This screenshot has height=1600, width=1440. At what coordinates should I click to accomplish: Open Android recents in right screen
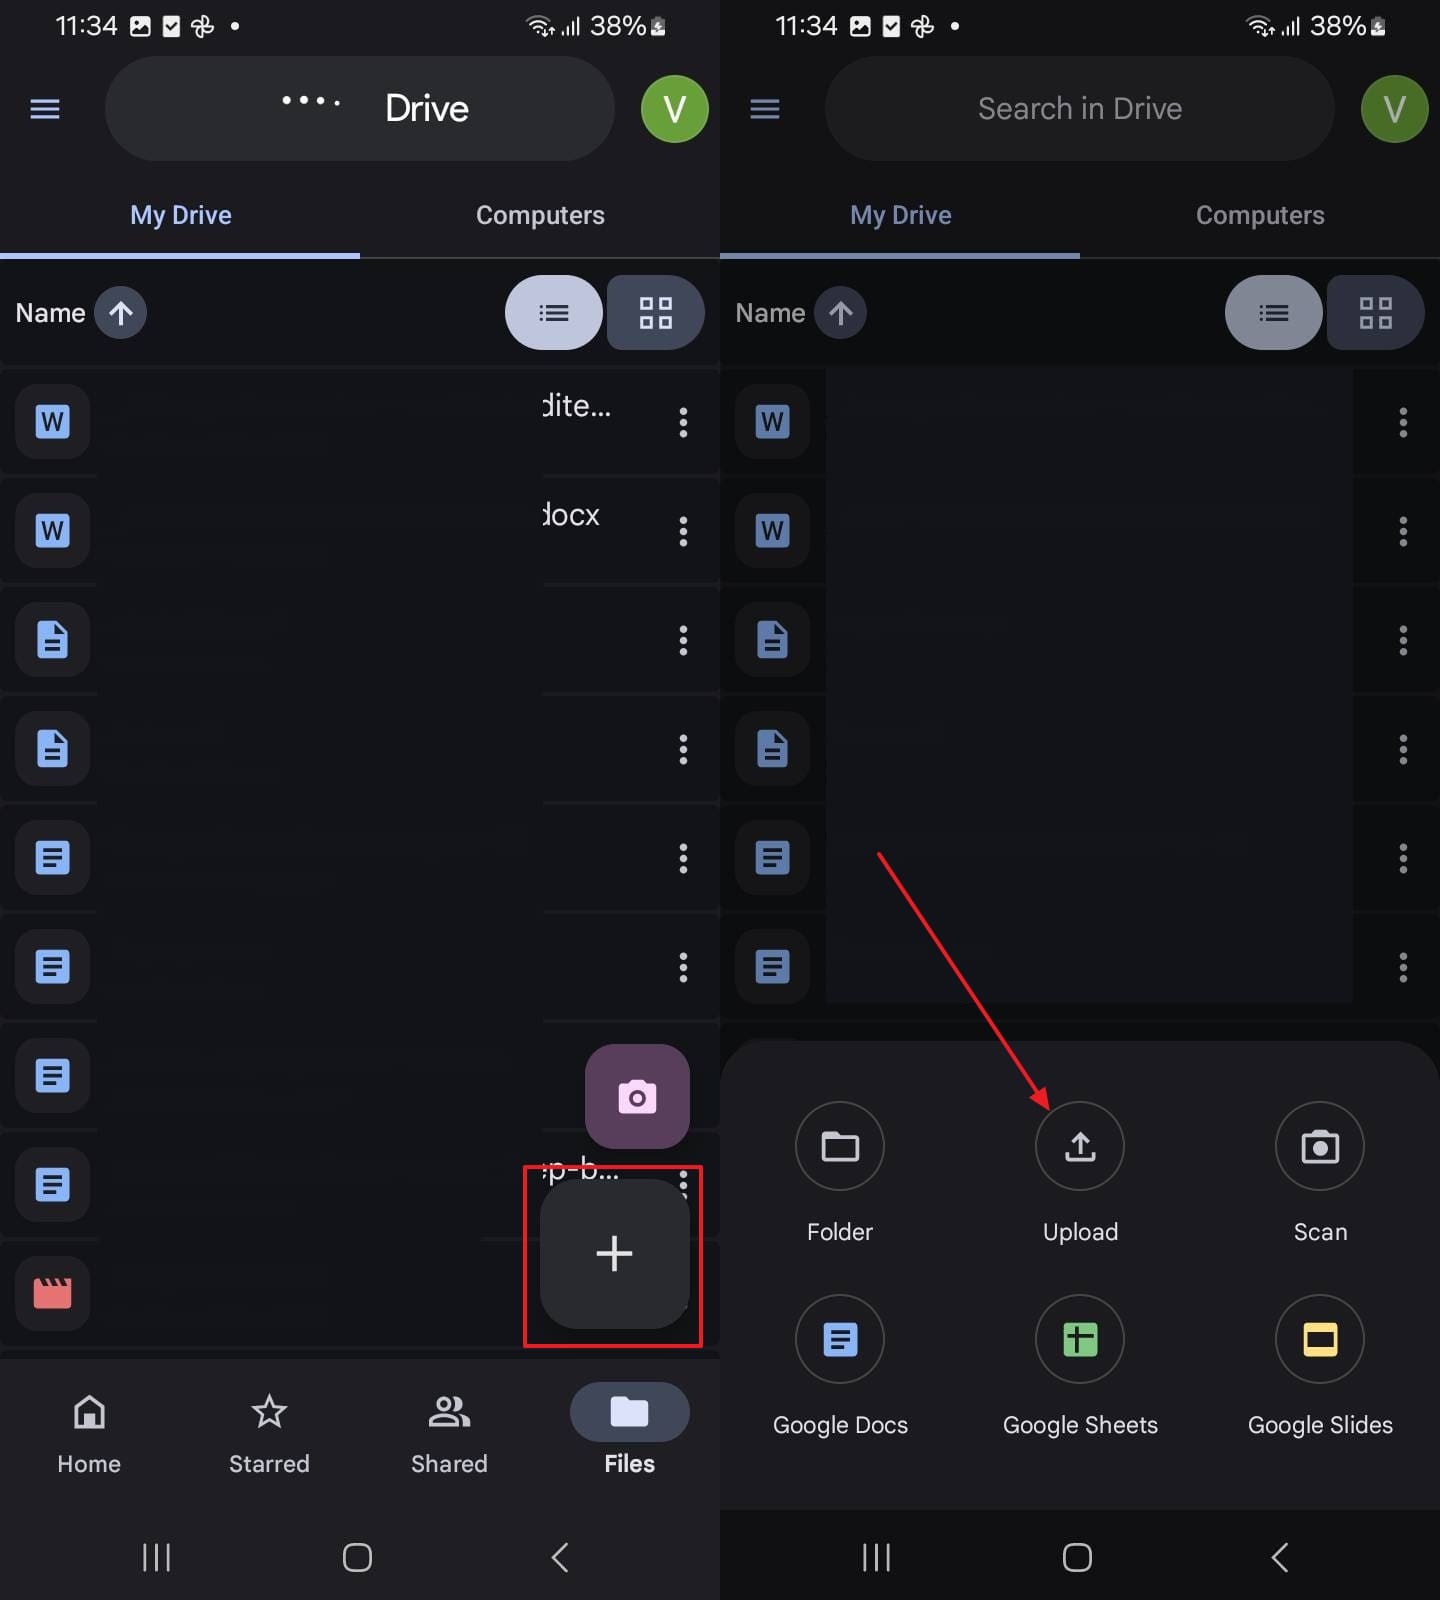click(877, 1557)
